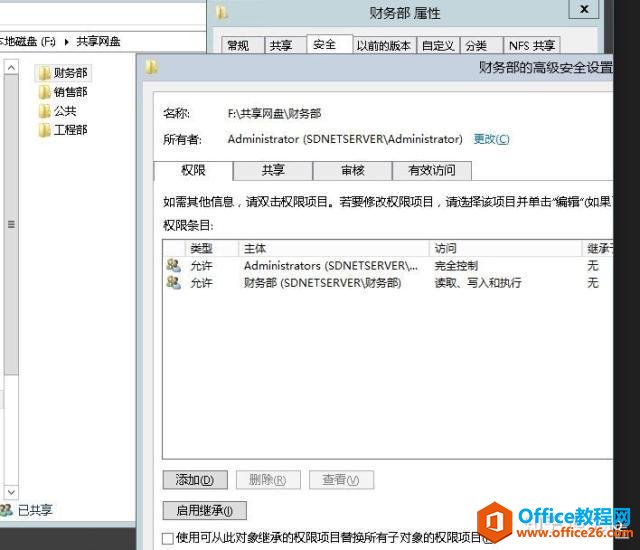Click the 启用继承(I) button
Image resolution: width=640 pixels, height=550 pixels.
(x=204, y=510)
